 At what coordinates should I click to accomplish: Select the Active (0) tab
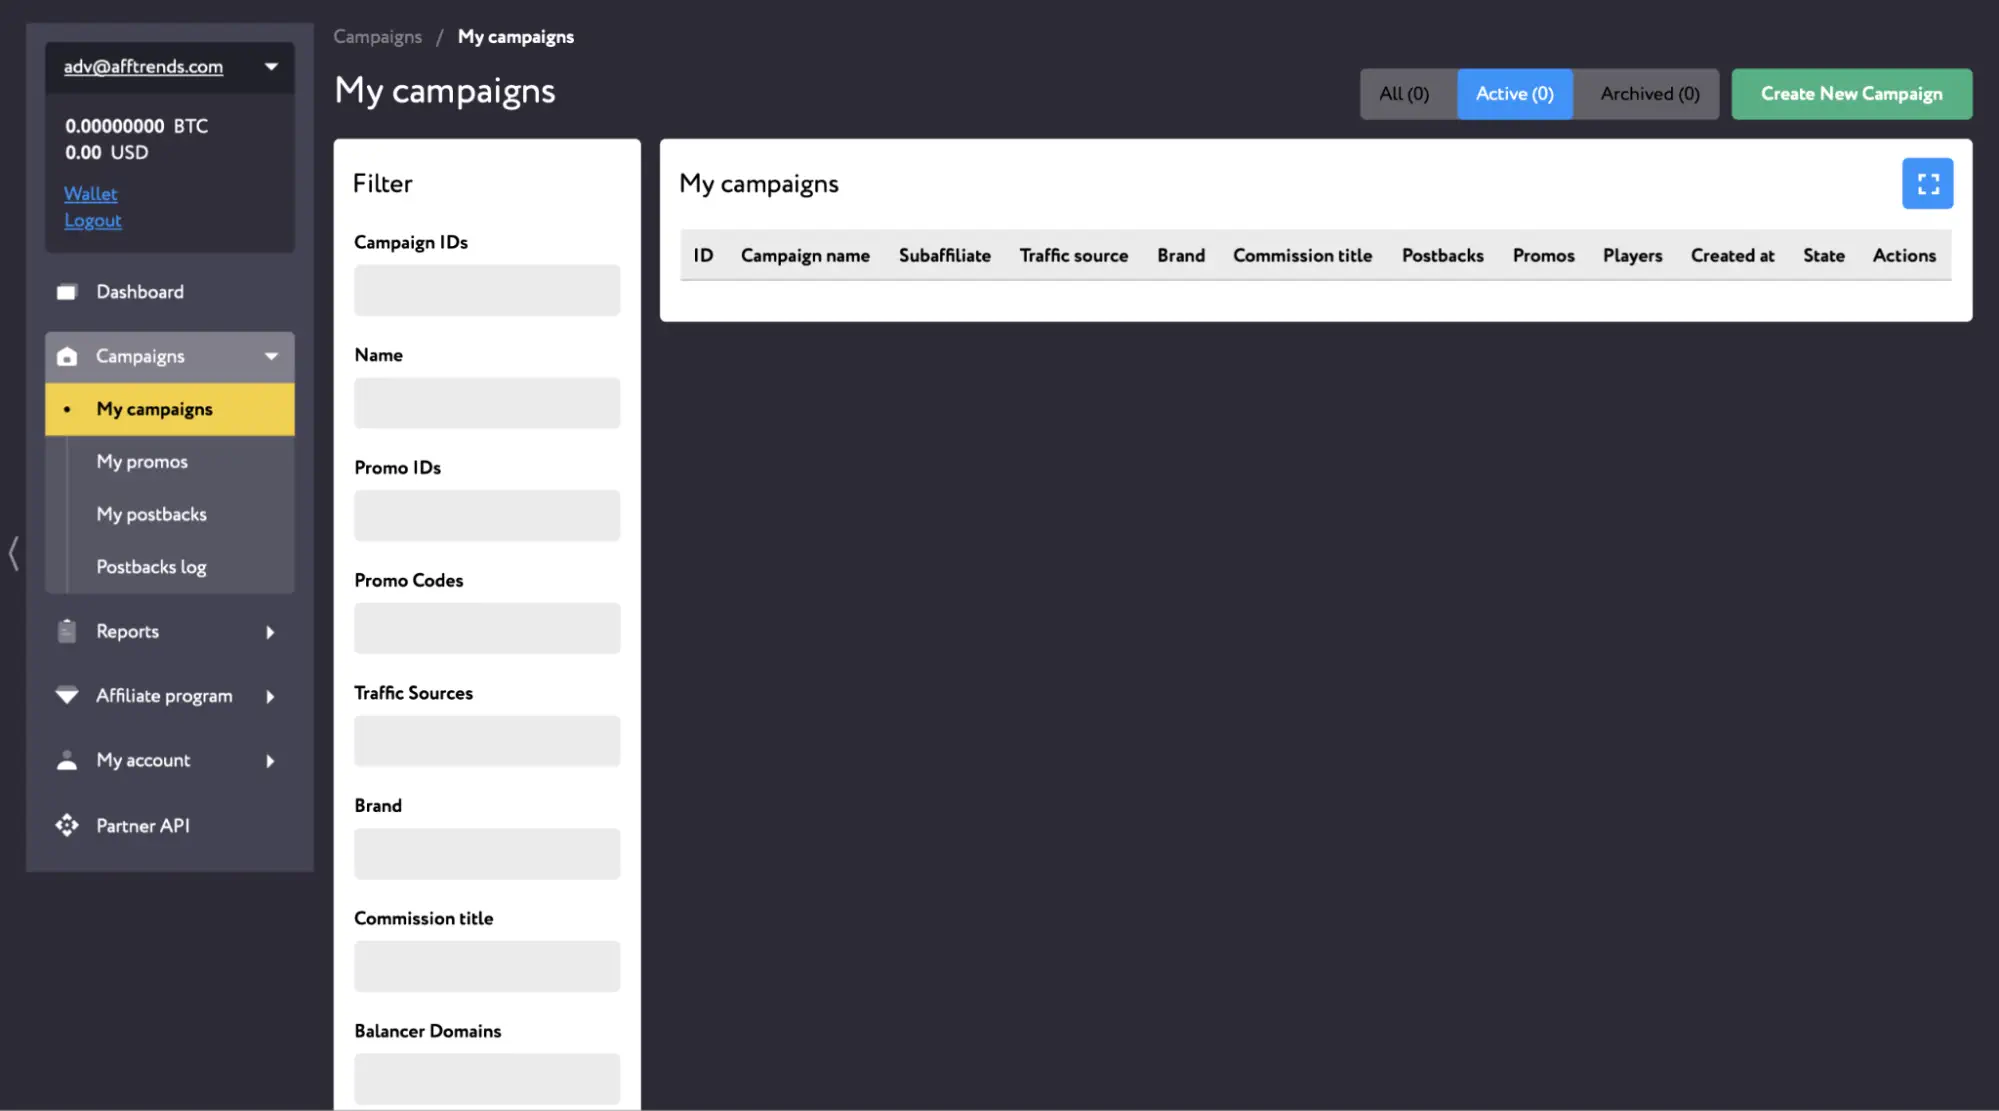(x=1515, y=94)
